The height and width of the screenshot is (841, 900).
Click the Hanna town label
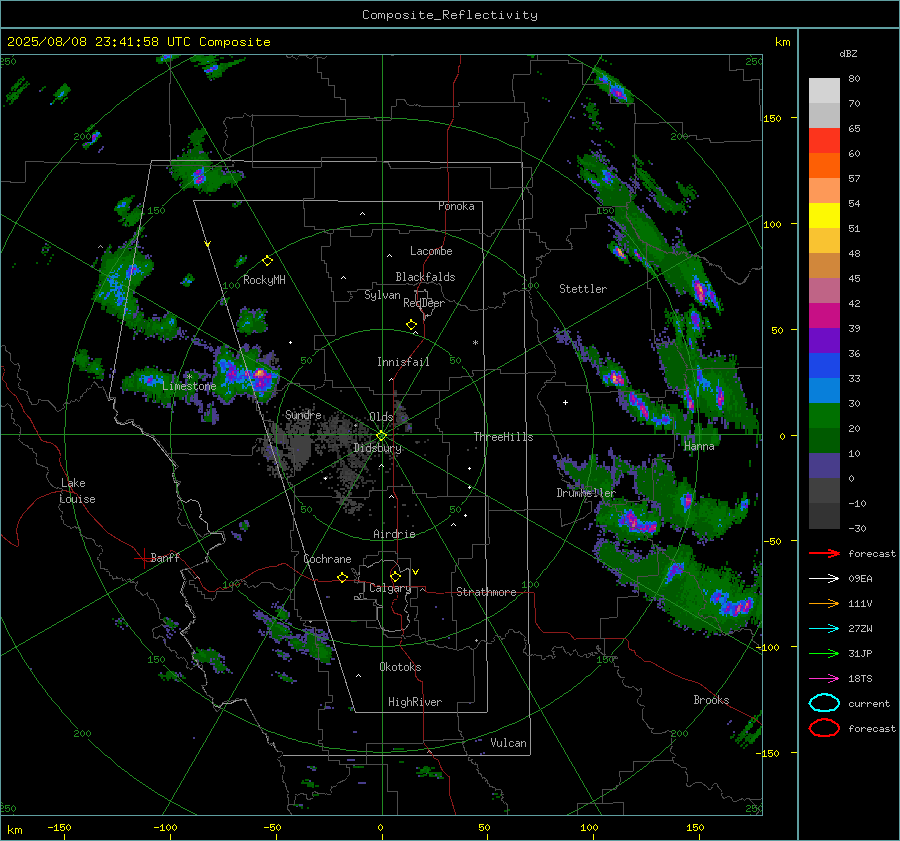[x=699, y=446]
